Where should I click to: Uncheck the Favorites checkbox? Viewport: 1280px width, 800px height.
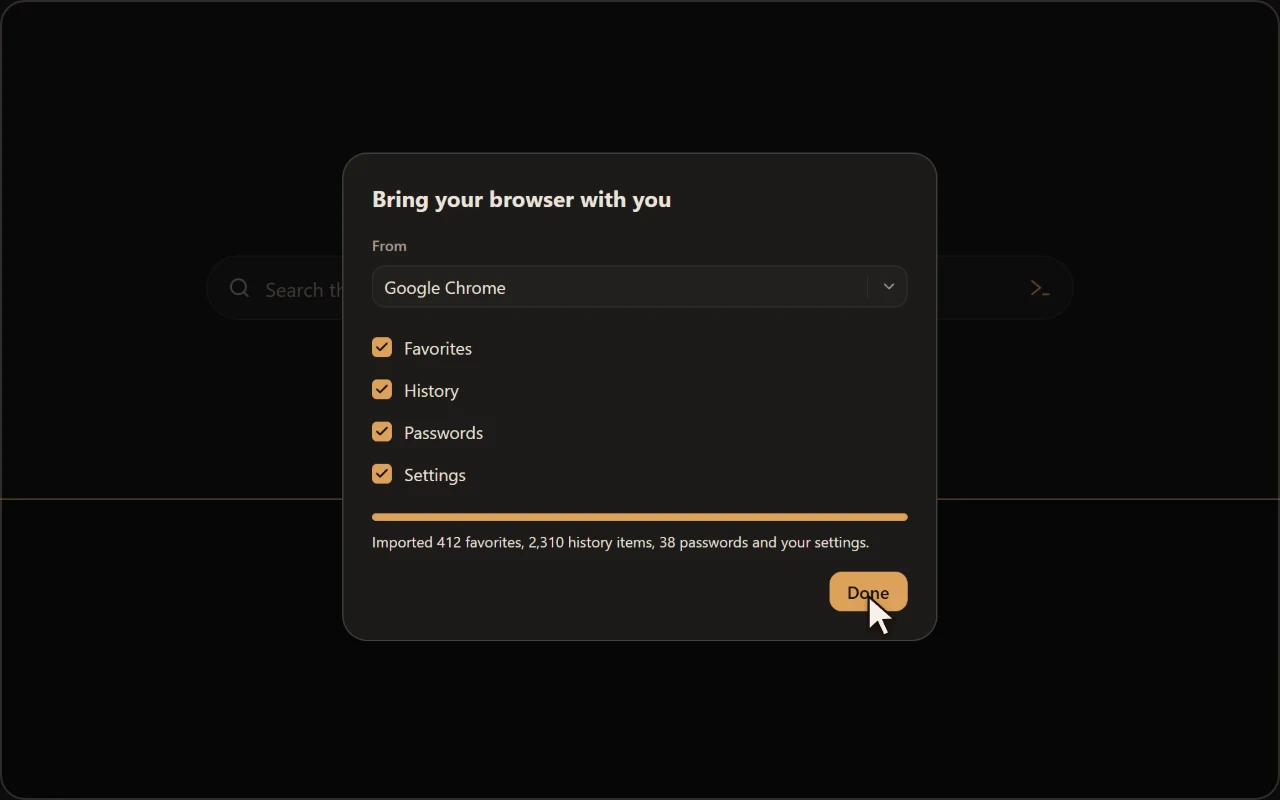pos(382,347)
